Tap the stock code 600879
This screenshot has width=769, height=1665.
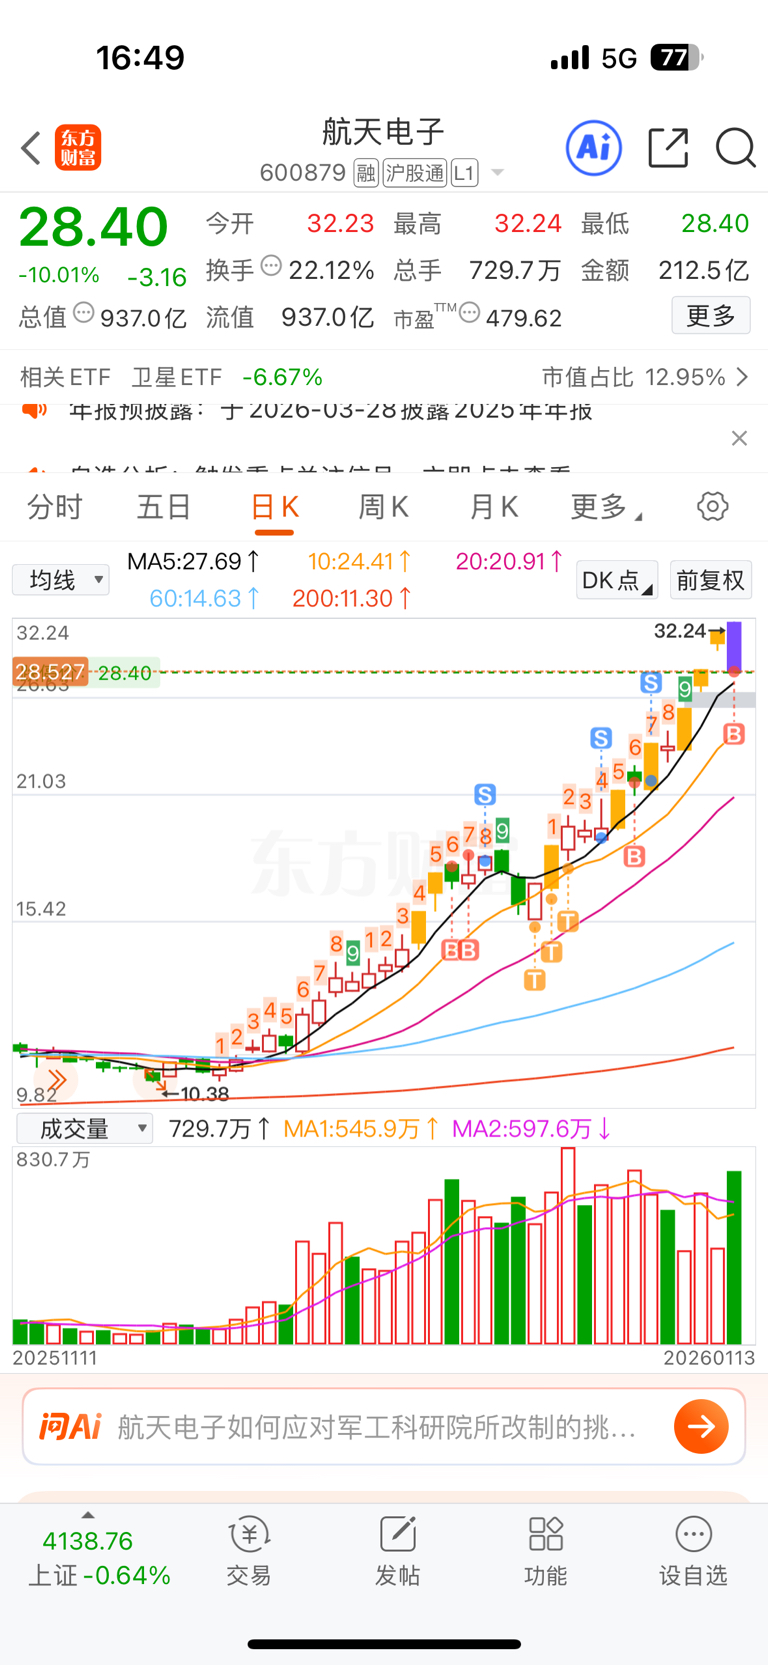pyautogui.click(x=303, y=173)
